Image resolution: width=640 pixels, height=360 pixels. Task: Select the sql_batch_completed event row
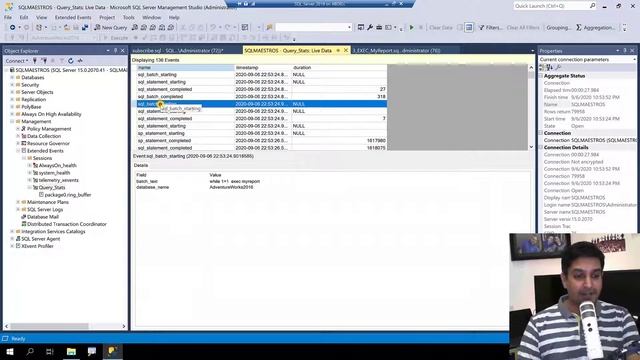pos(261,97)
